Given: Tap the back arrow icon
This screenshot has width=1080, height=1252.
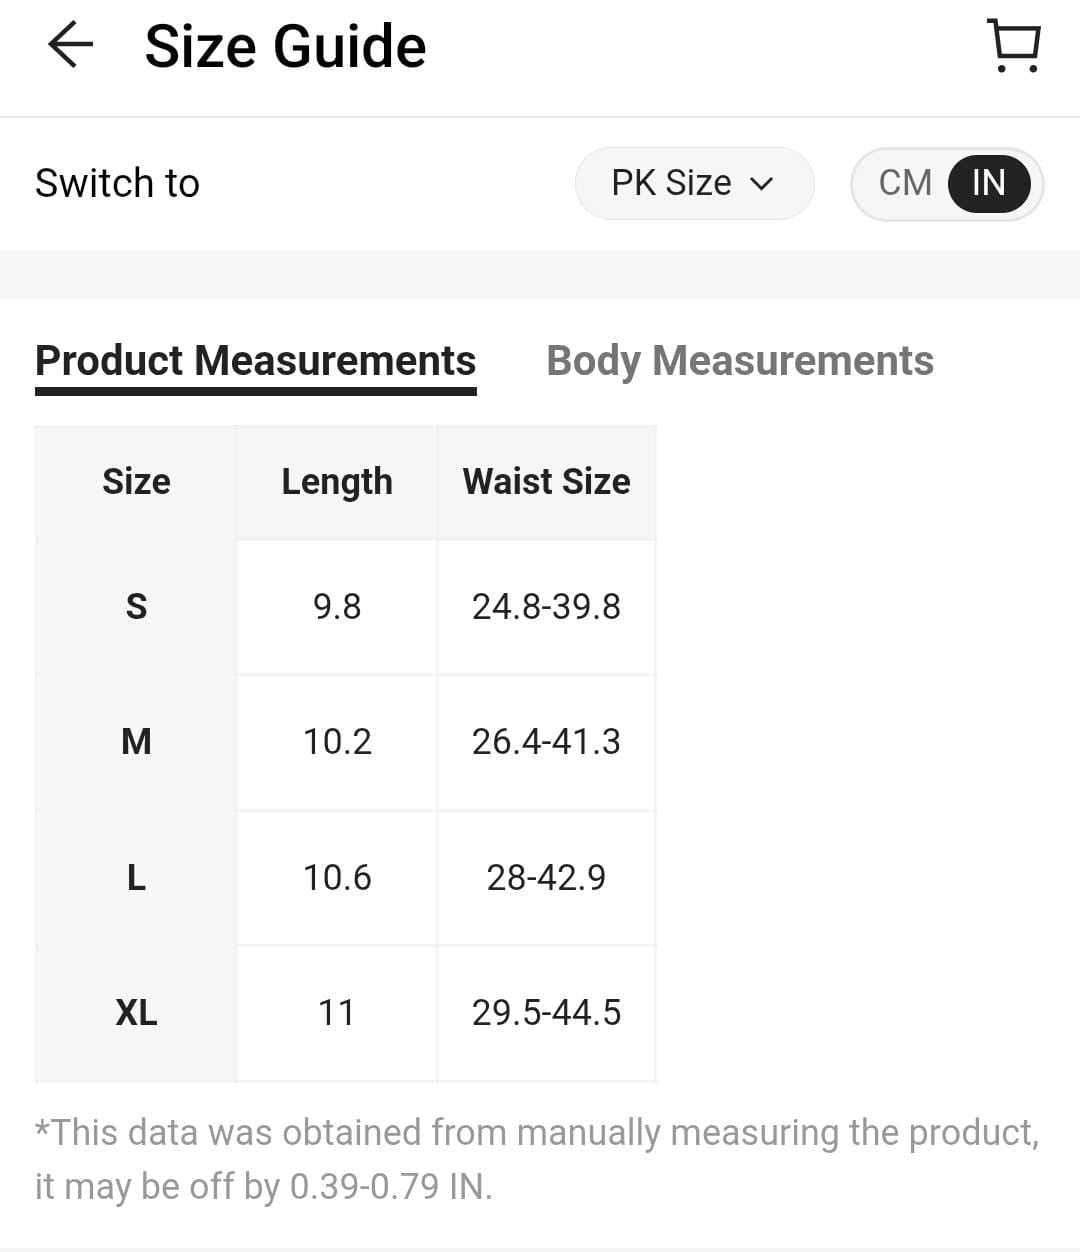Looking at the screenshot, I should [70, 46].
